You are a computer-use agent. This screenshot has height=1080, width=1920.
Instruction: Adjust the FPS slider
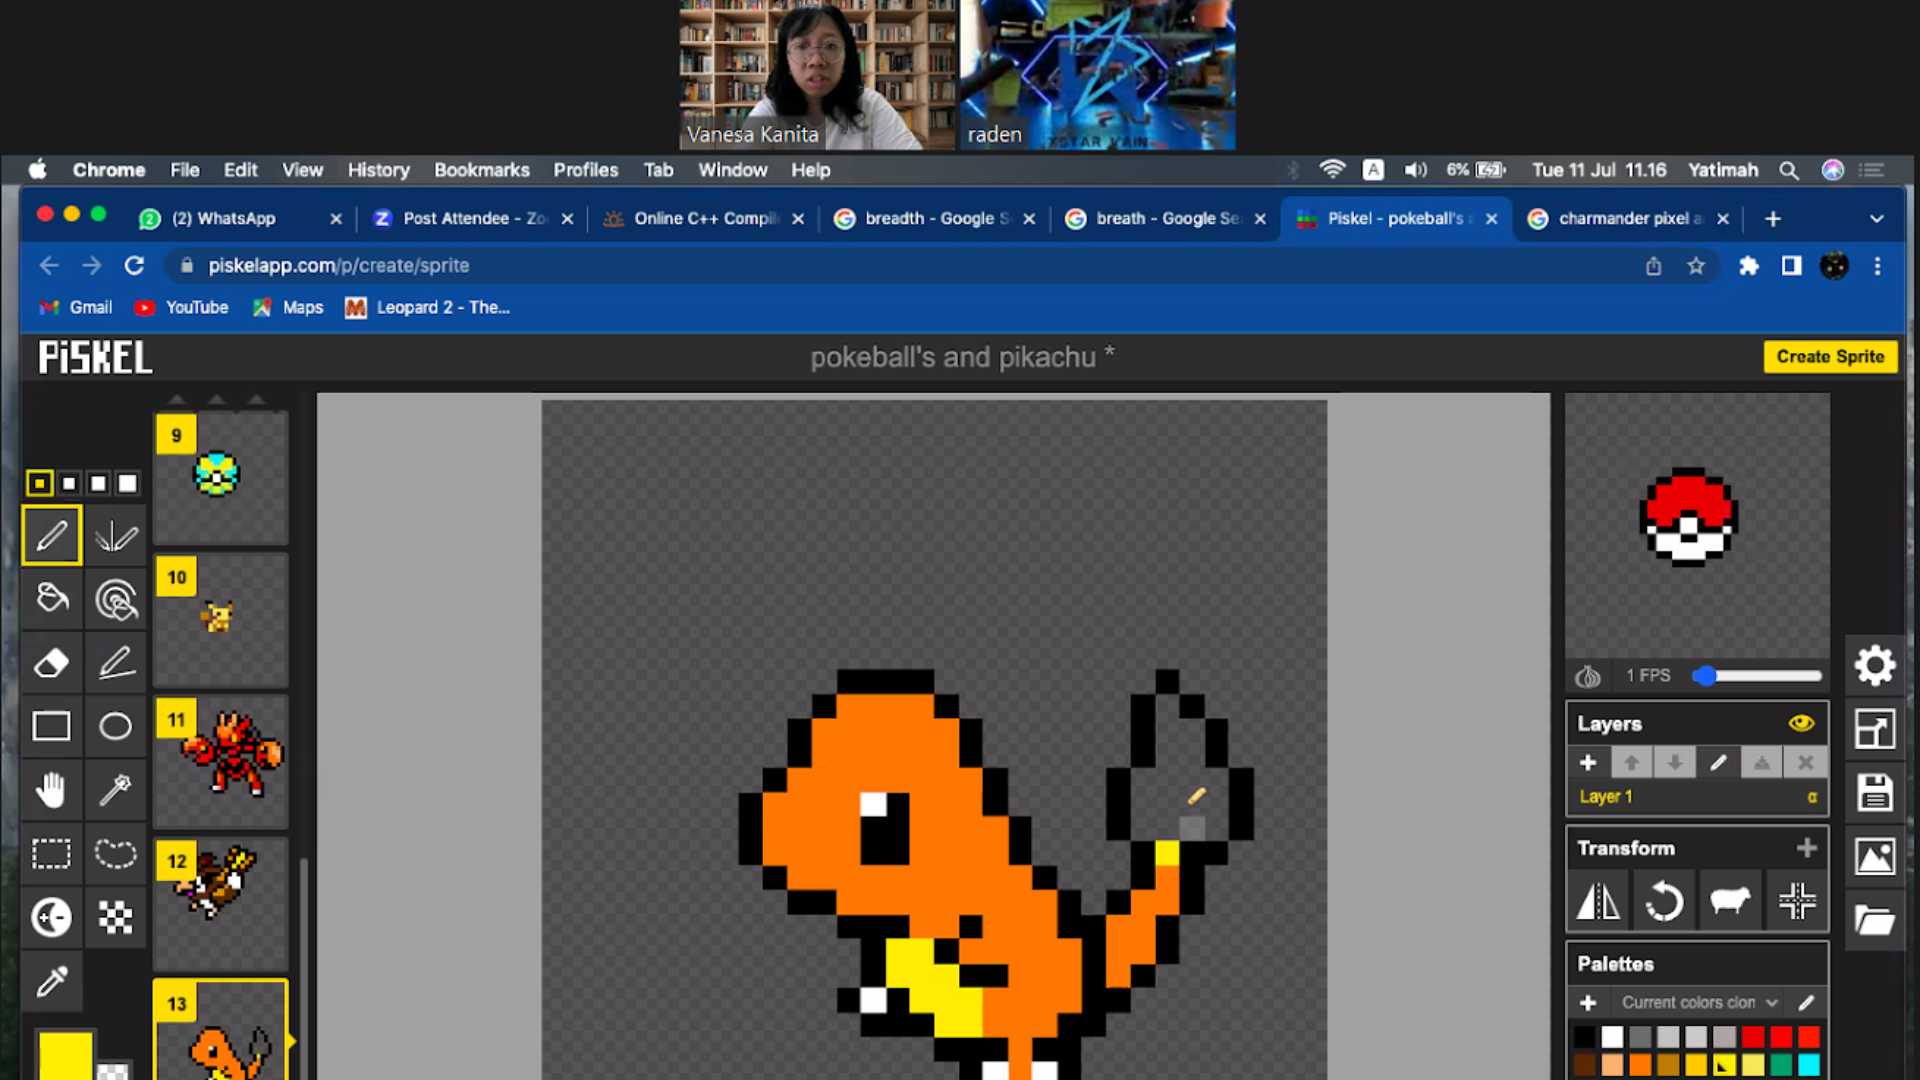(1705, 676)
